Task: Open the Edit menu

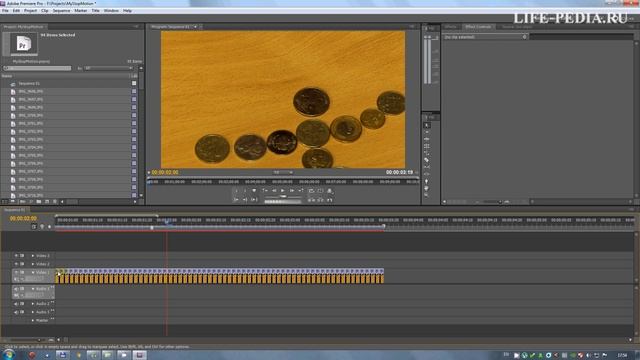Action: click(x=16, y=11)
